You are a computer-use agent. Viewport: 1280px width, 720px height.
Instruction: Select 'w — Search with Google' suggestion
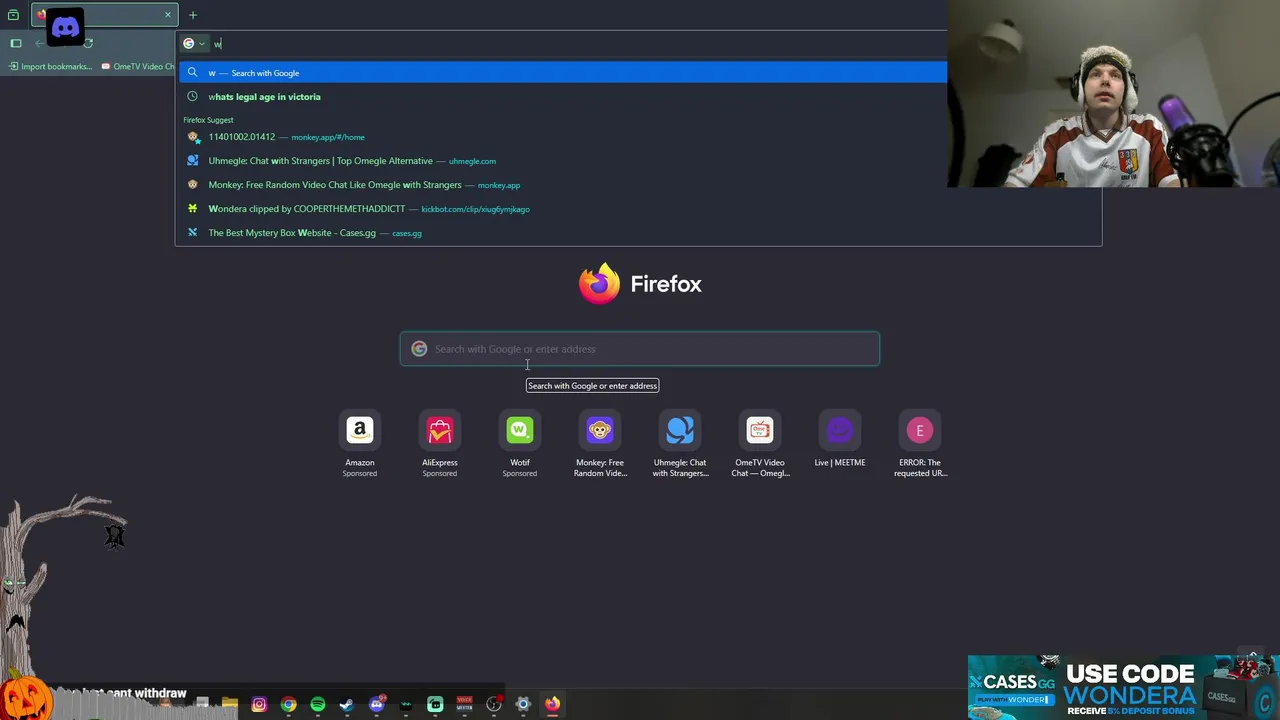tap(563, 73)
